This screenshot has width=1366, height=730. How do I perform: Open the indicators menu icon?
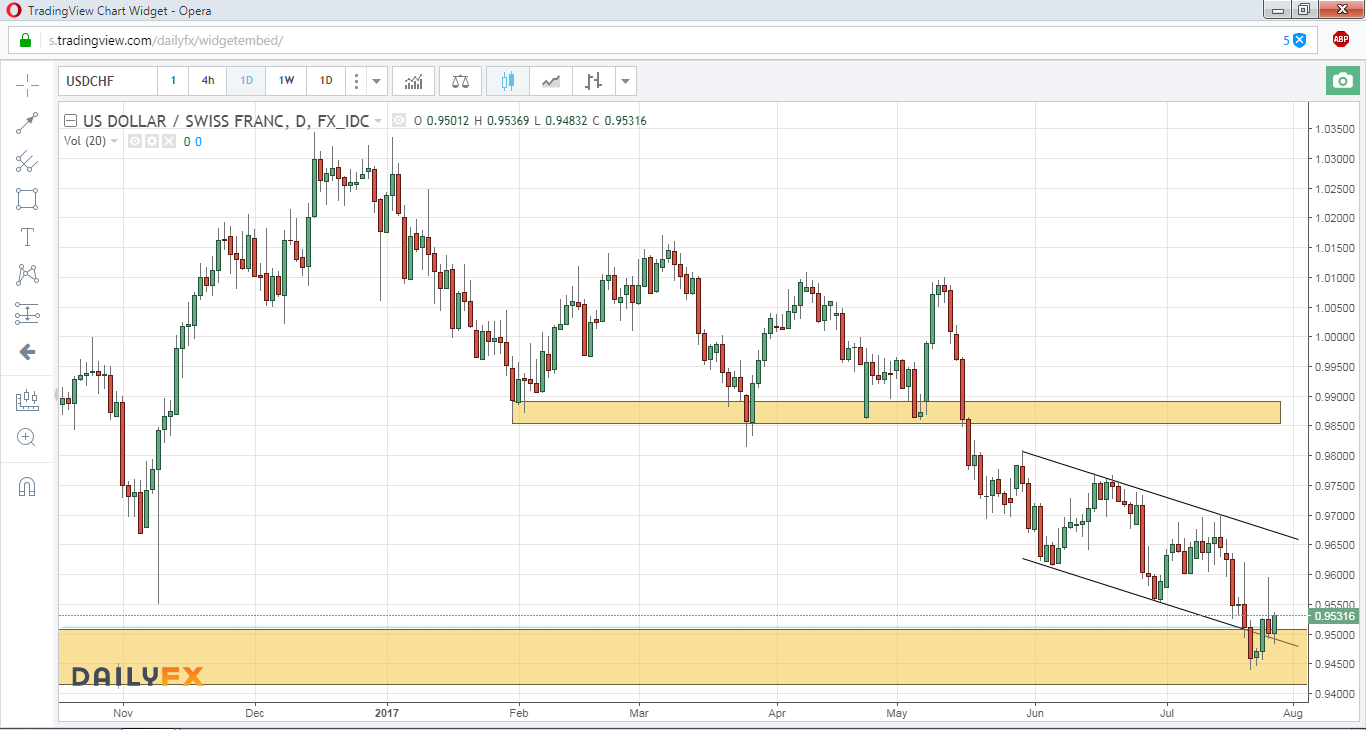coord(413,81)
